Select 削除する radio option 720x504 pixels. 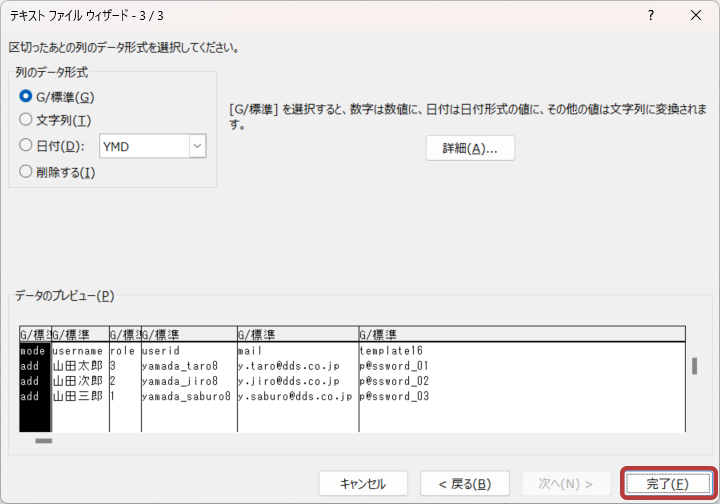pos(26,172)
